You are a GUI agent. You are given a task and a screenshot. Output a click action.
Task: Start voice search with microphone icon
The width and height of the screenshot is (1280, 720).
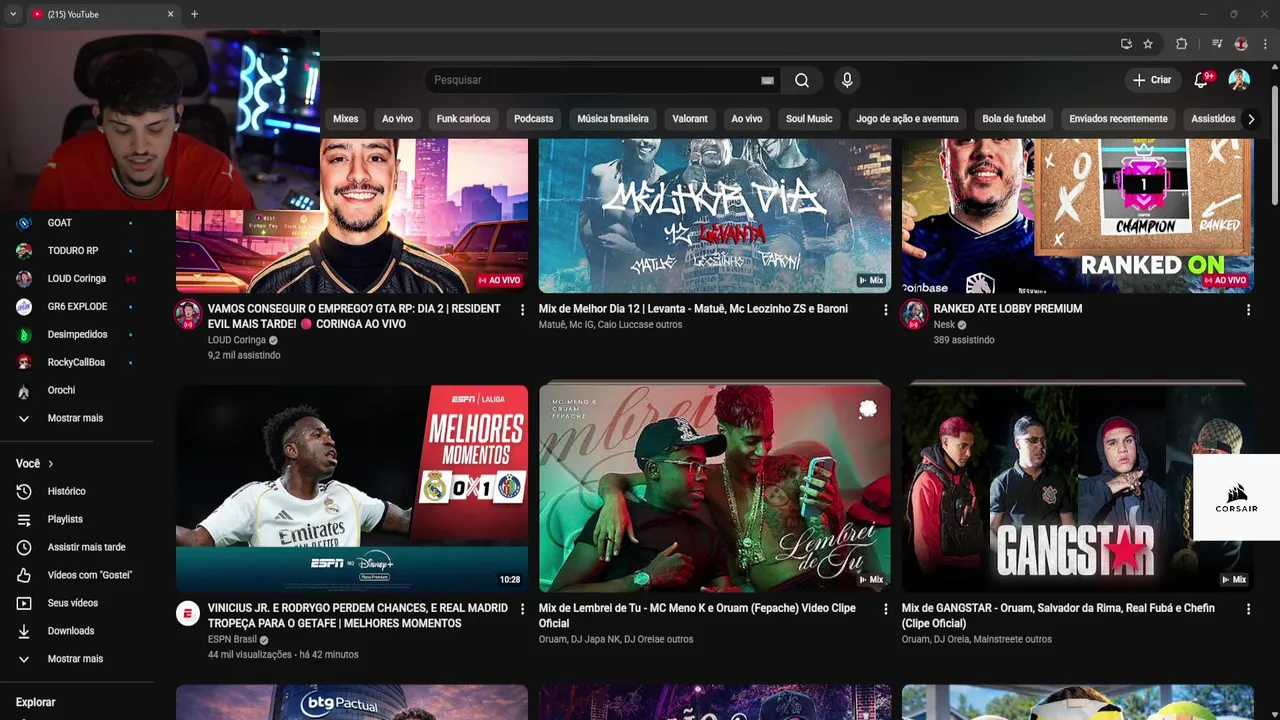pyautogui.click(x=847, y=80)
